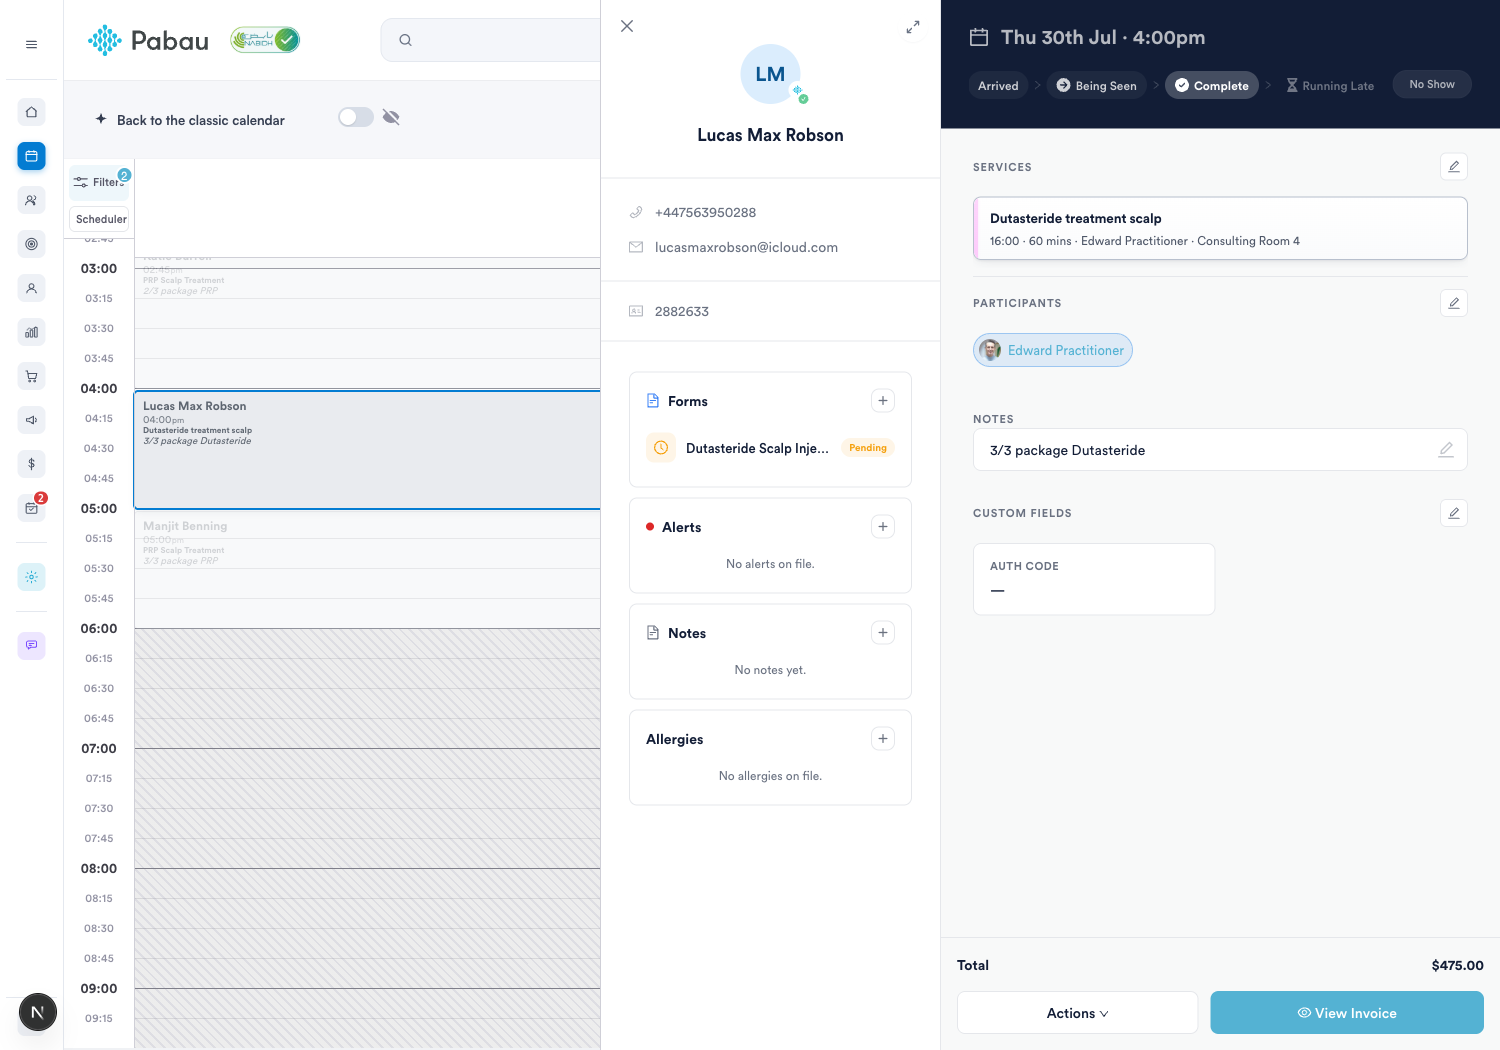Edit the appointment note pencil icon
This screenshot has height=1050, width=1500.
tap(1446, 450)
